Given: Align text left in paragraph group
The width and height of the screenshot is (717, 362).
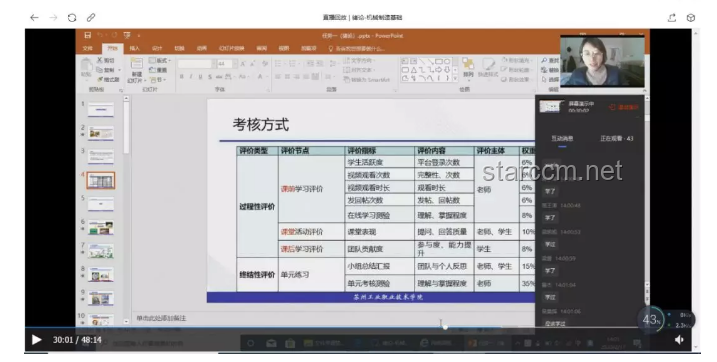Looking at the screenshot, I should tap(278, 77).
